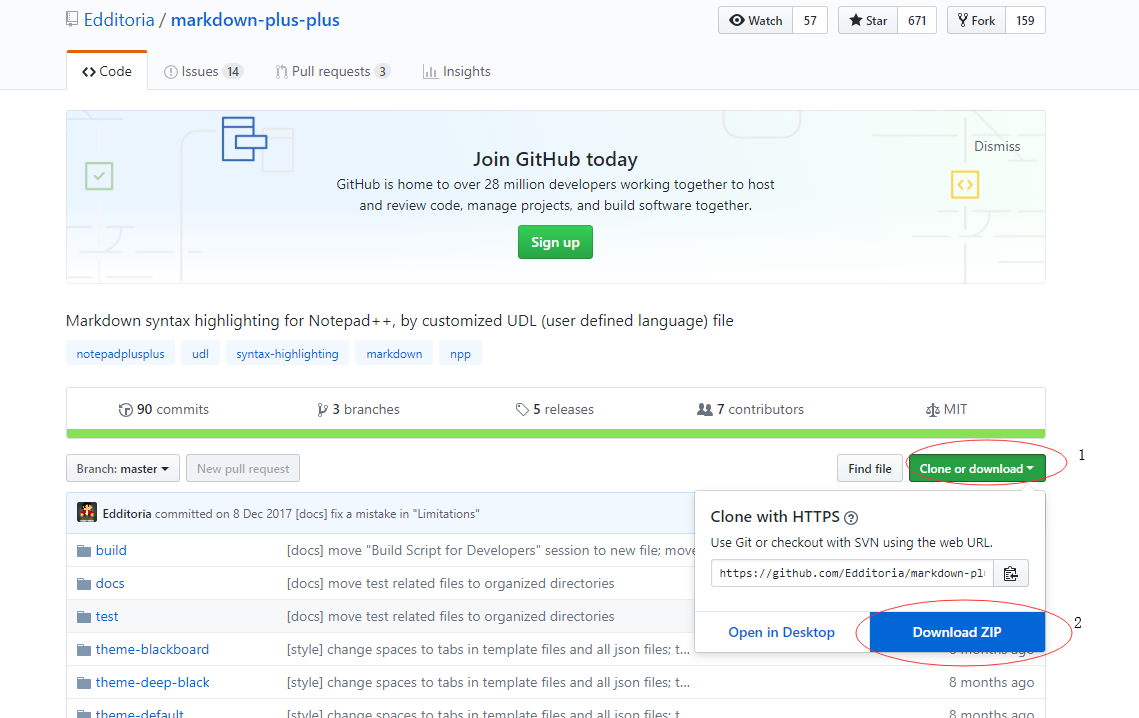Viewport: 1139px width, 718px height.
Task: Click the npp topic tag
Action: click(x=460, y=354)
